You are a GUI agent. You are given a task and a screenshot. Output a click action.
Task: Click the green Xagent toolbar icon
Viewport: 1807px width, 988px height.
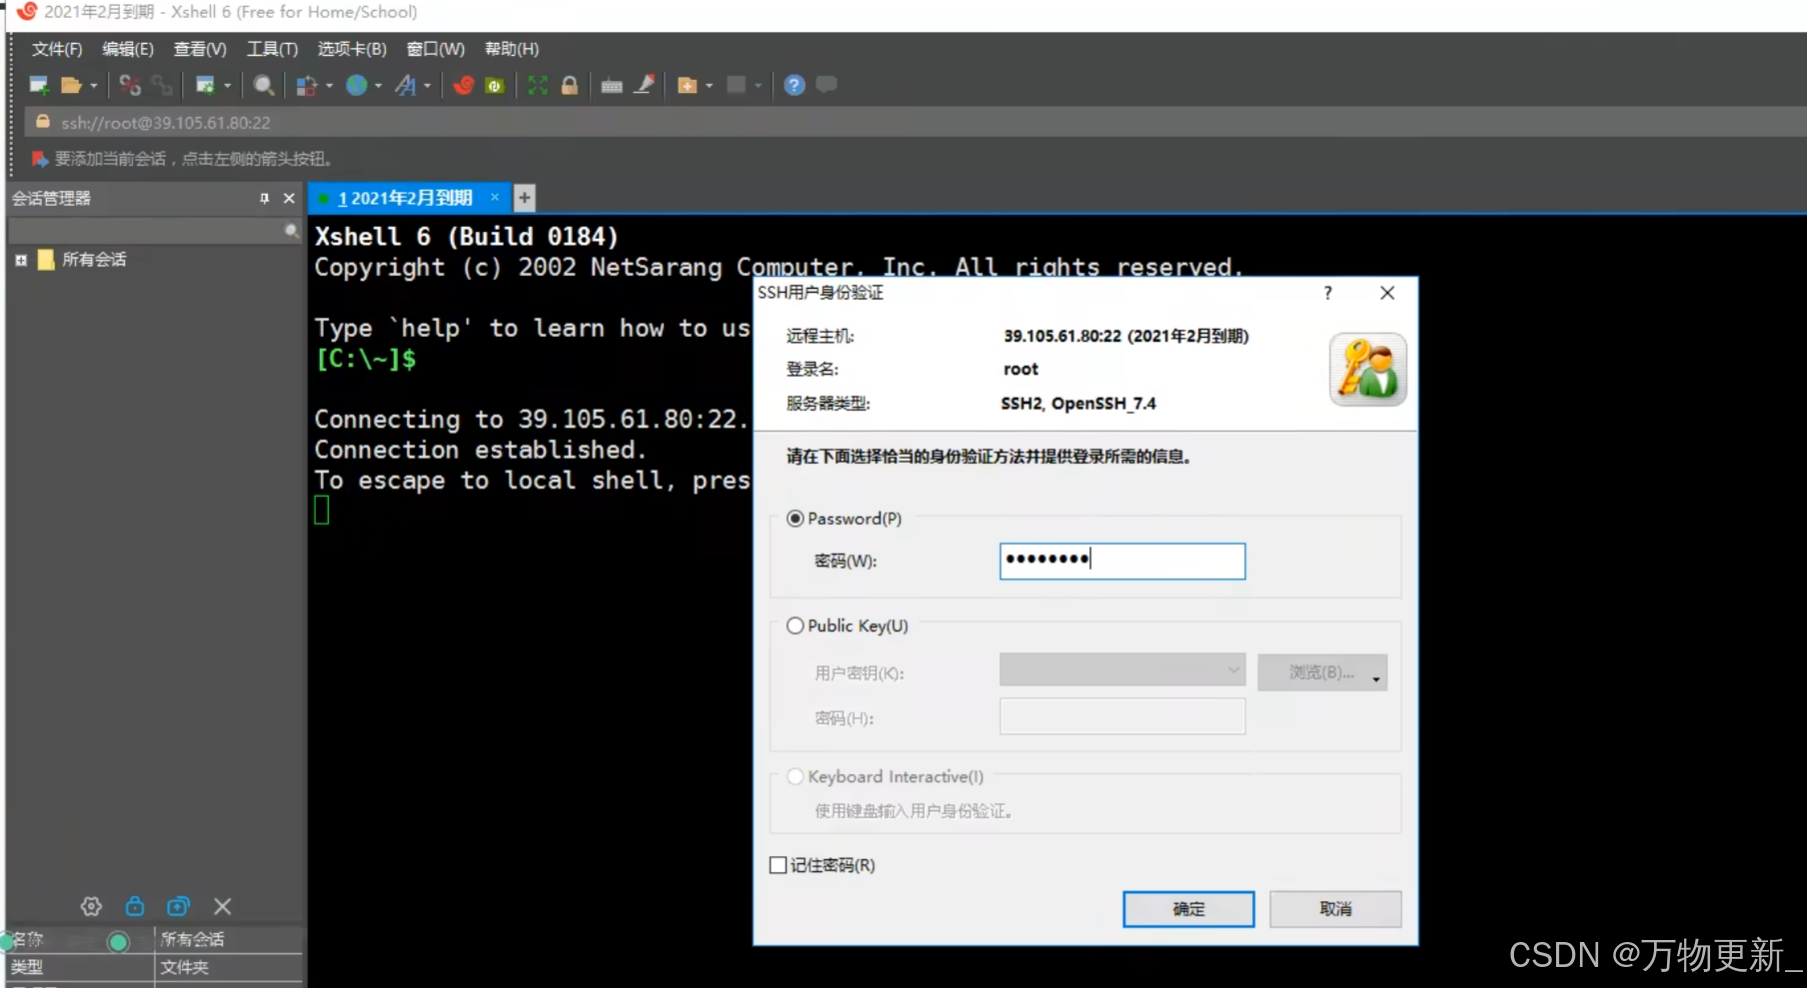tap(494, 85)
